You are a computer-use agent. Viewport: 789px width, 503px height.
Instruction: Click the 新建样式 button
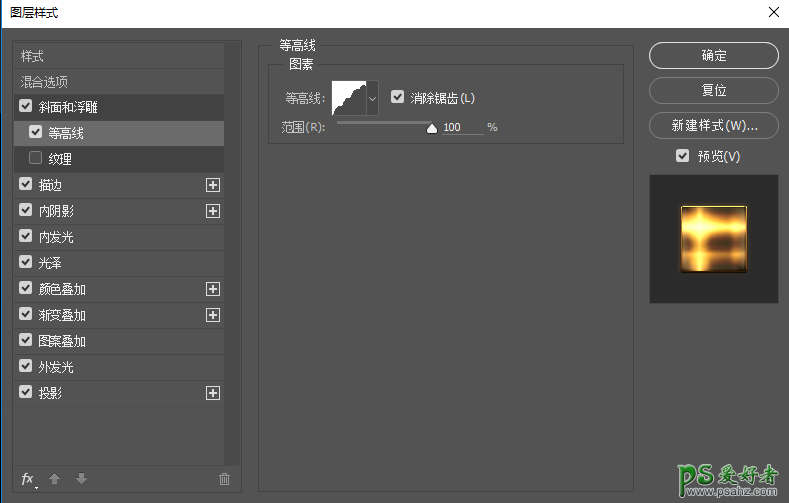(x=713, y=126)
